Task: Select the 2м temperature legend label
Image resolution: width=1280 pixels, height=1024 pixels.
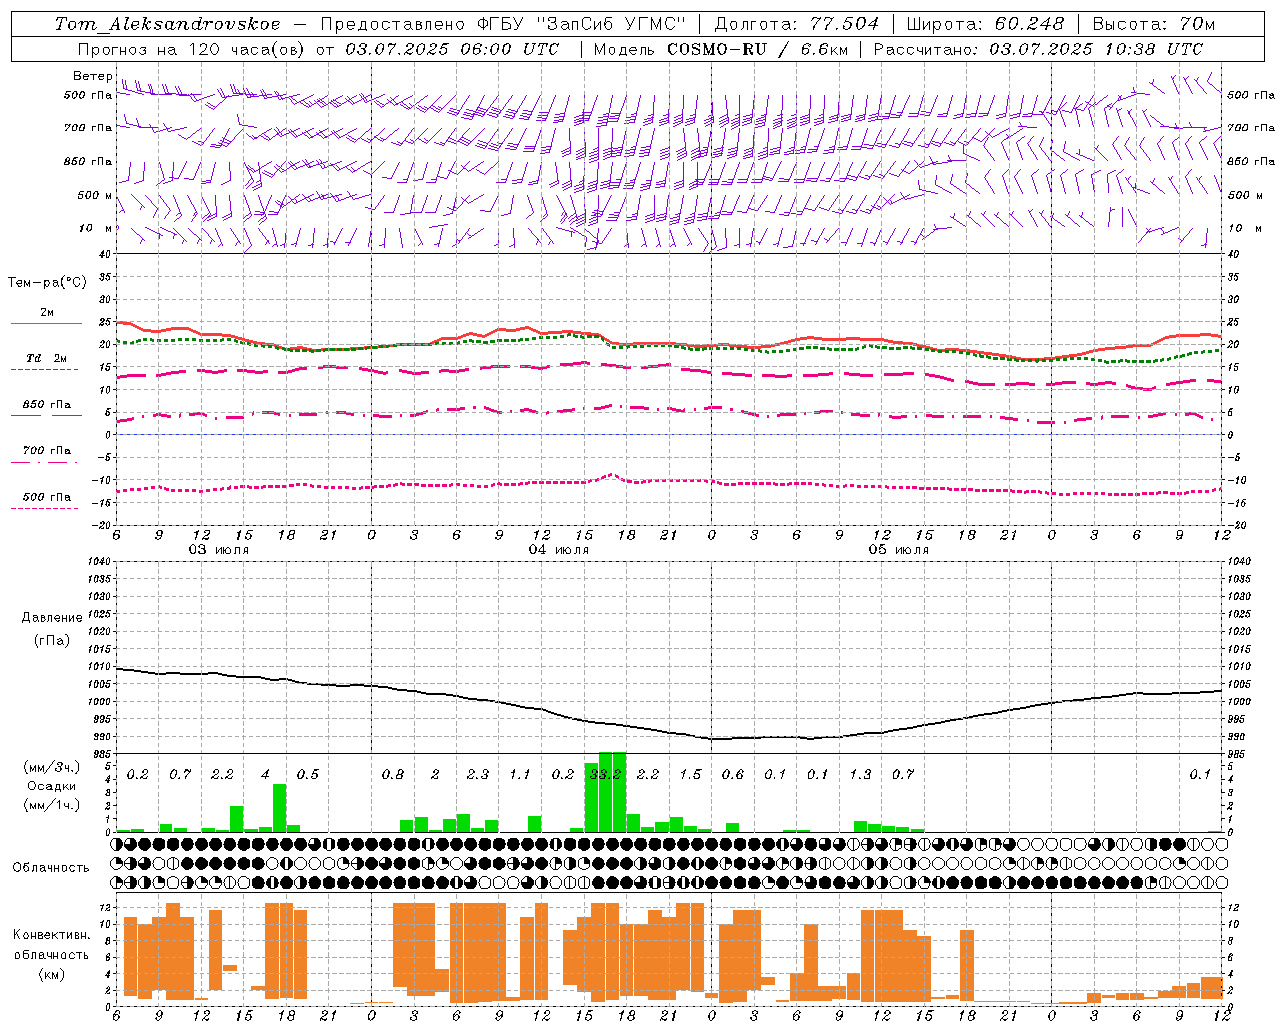Action: 47,313
